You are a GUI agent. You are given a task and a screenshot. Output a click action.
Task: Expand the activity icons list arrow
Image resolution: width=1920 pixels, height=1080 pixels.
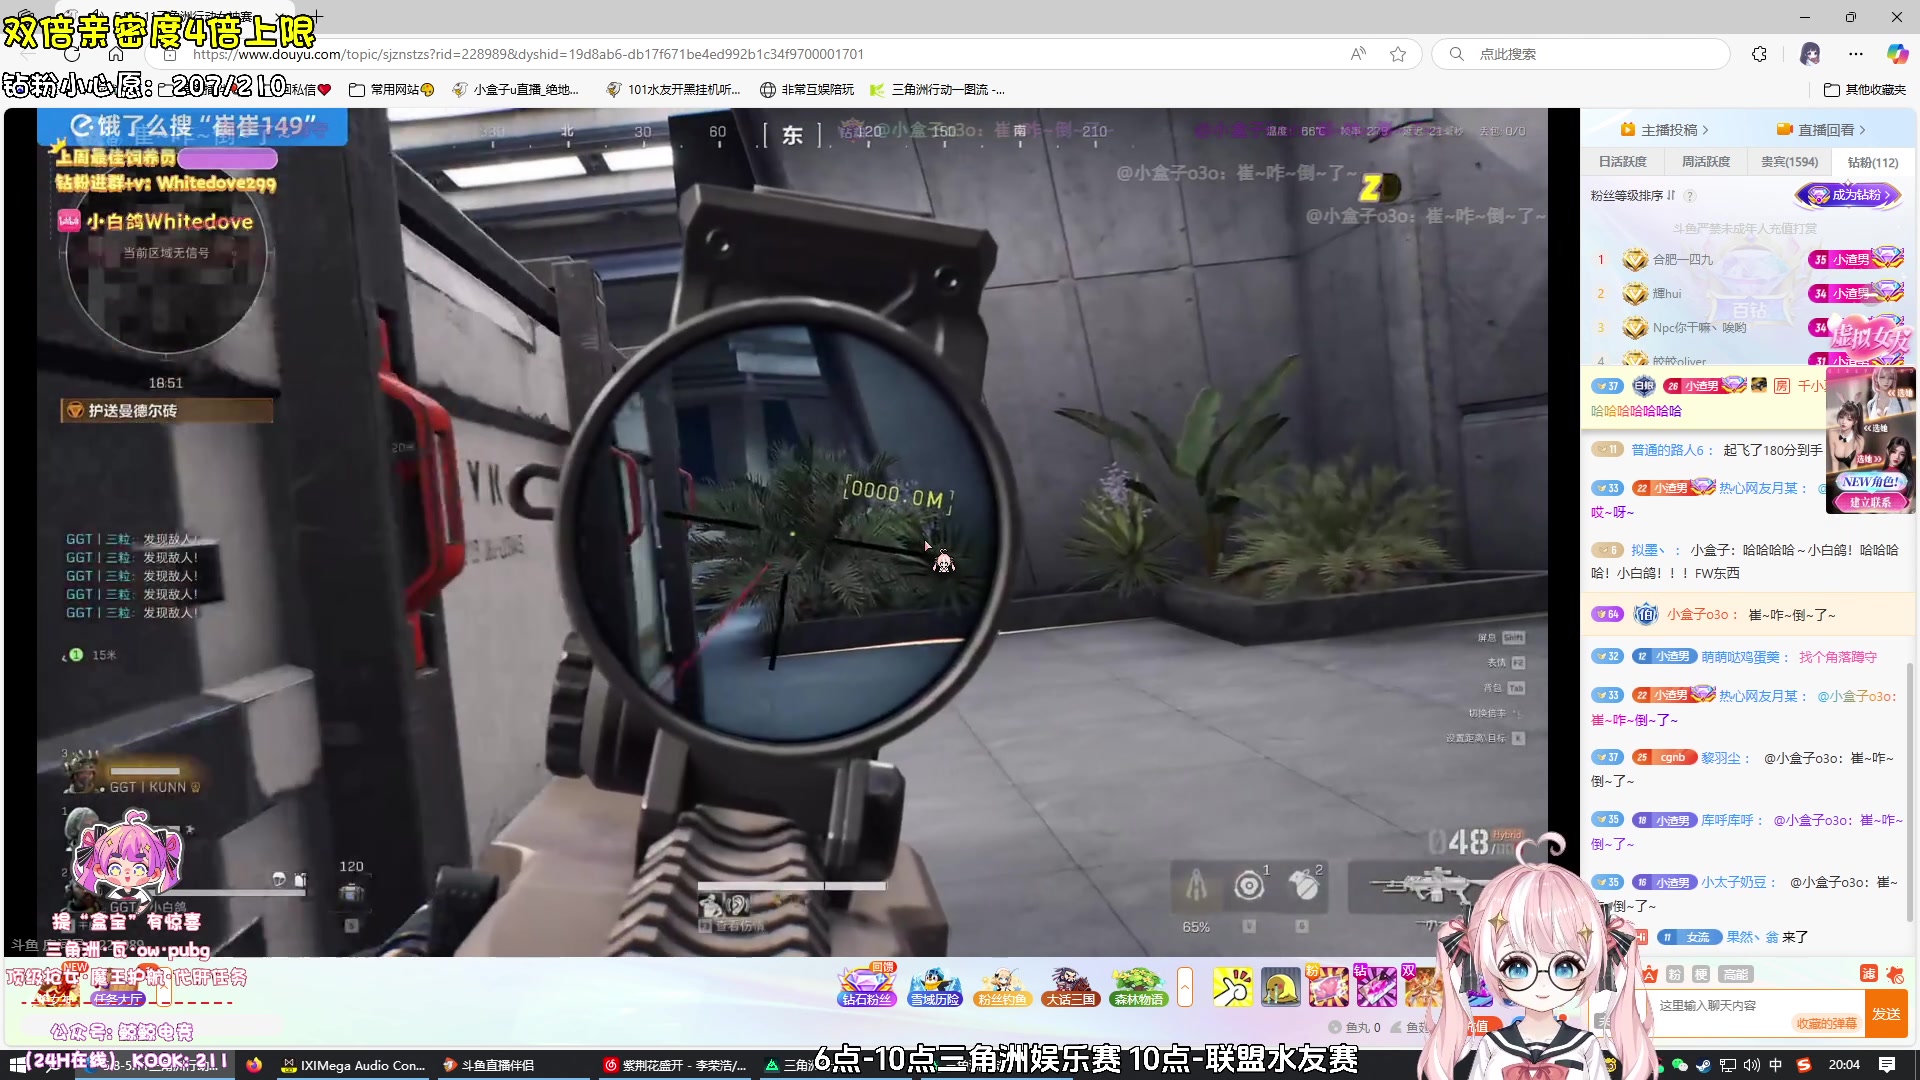point(1185,987)
